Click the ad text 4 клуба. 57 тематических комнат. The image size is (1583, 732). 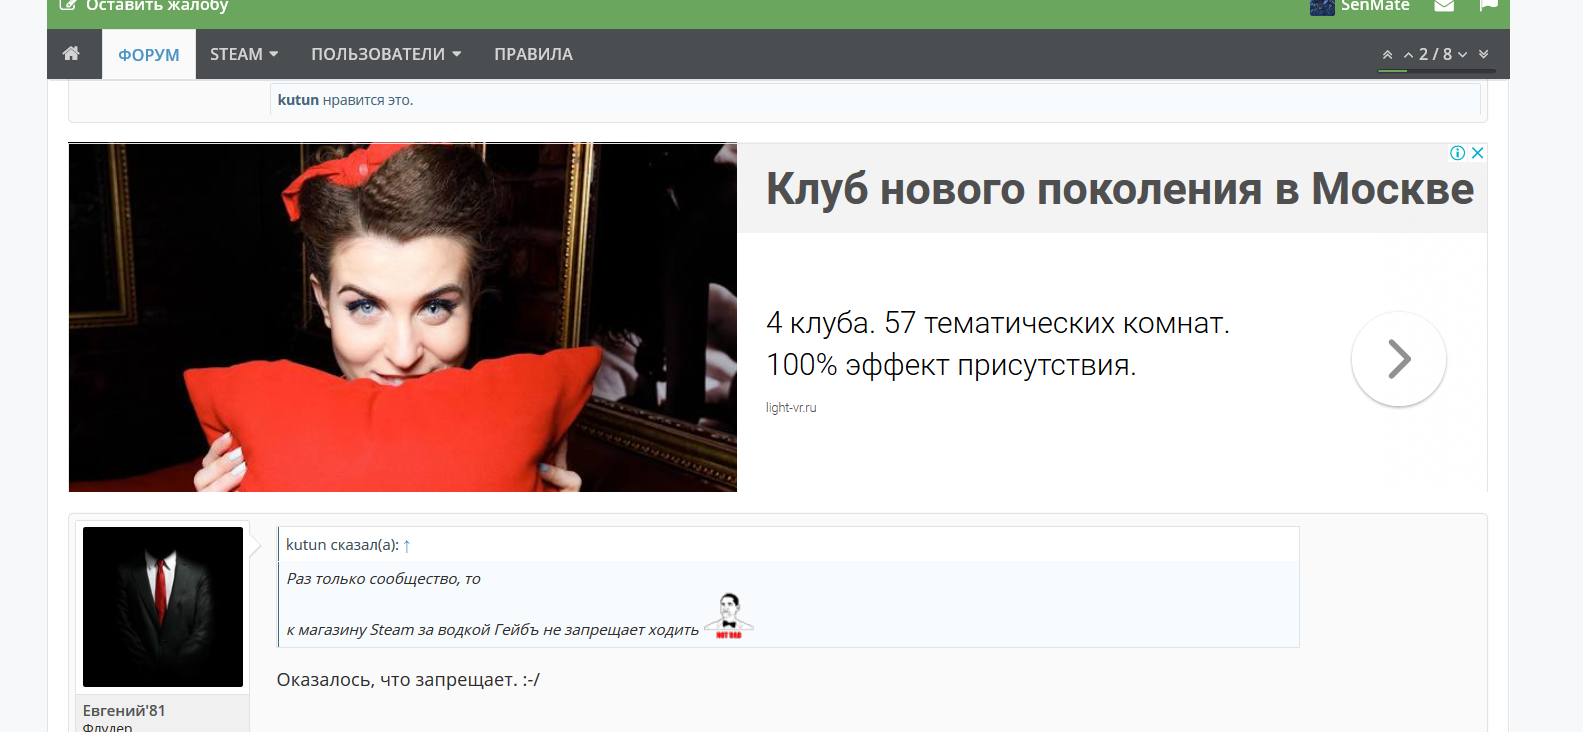point(998,323)
